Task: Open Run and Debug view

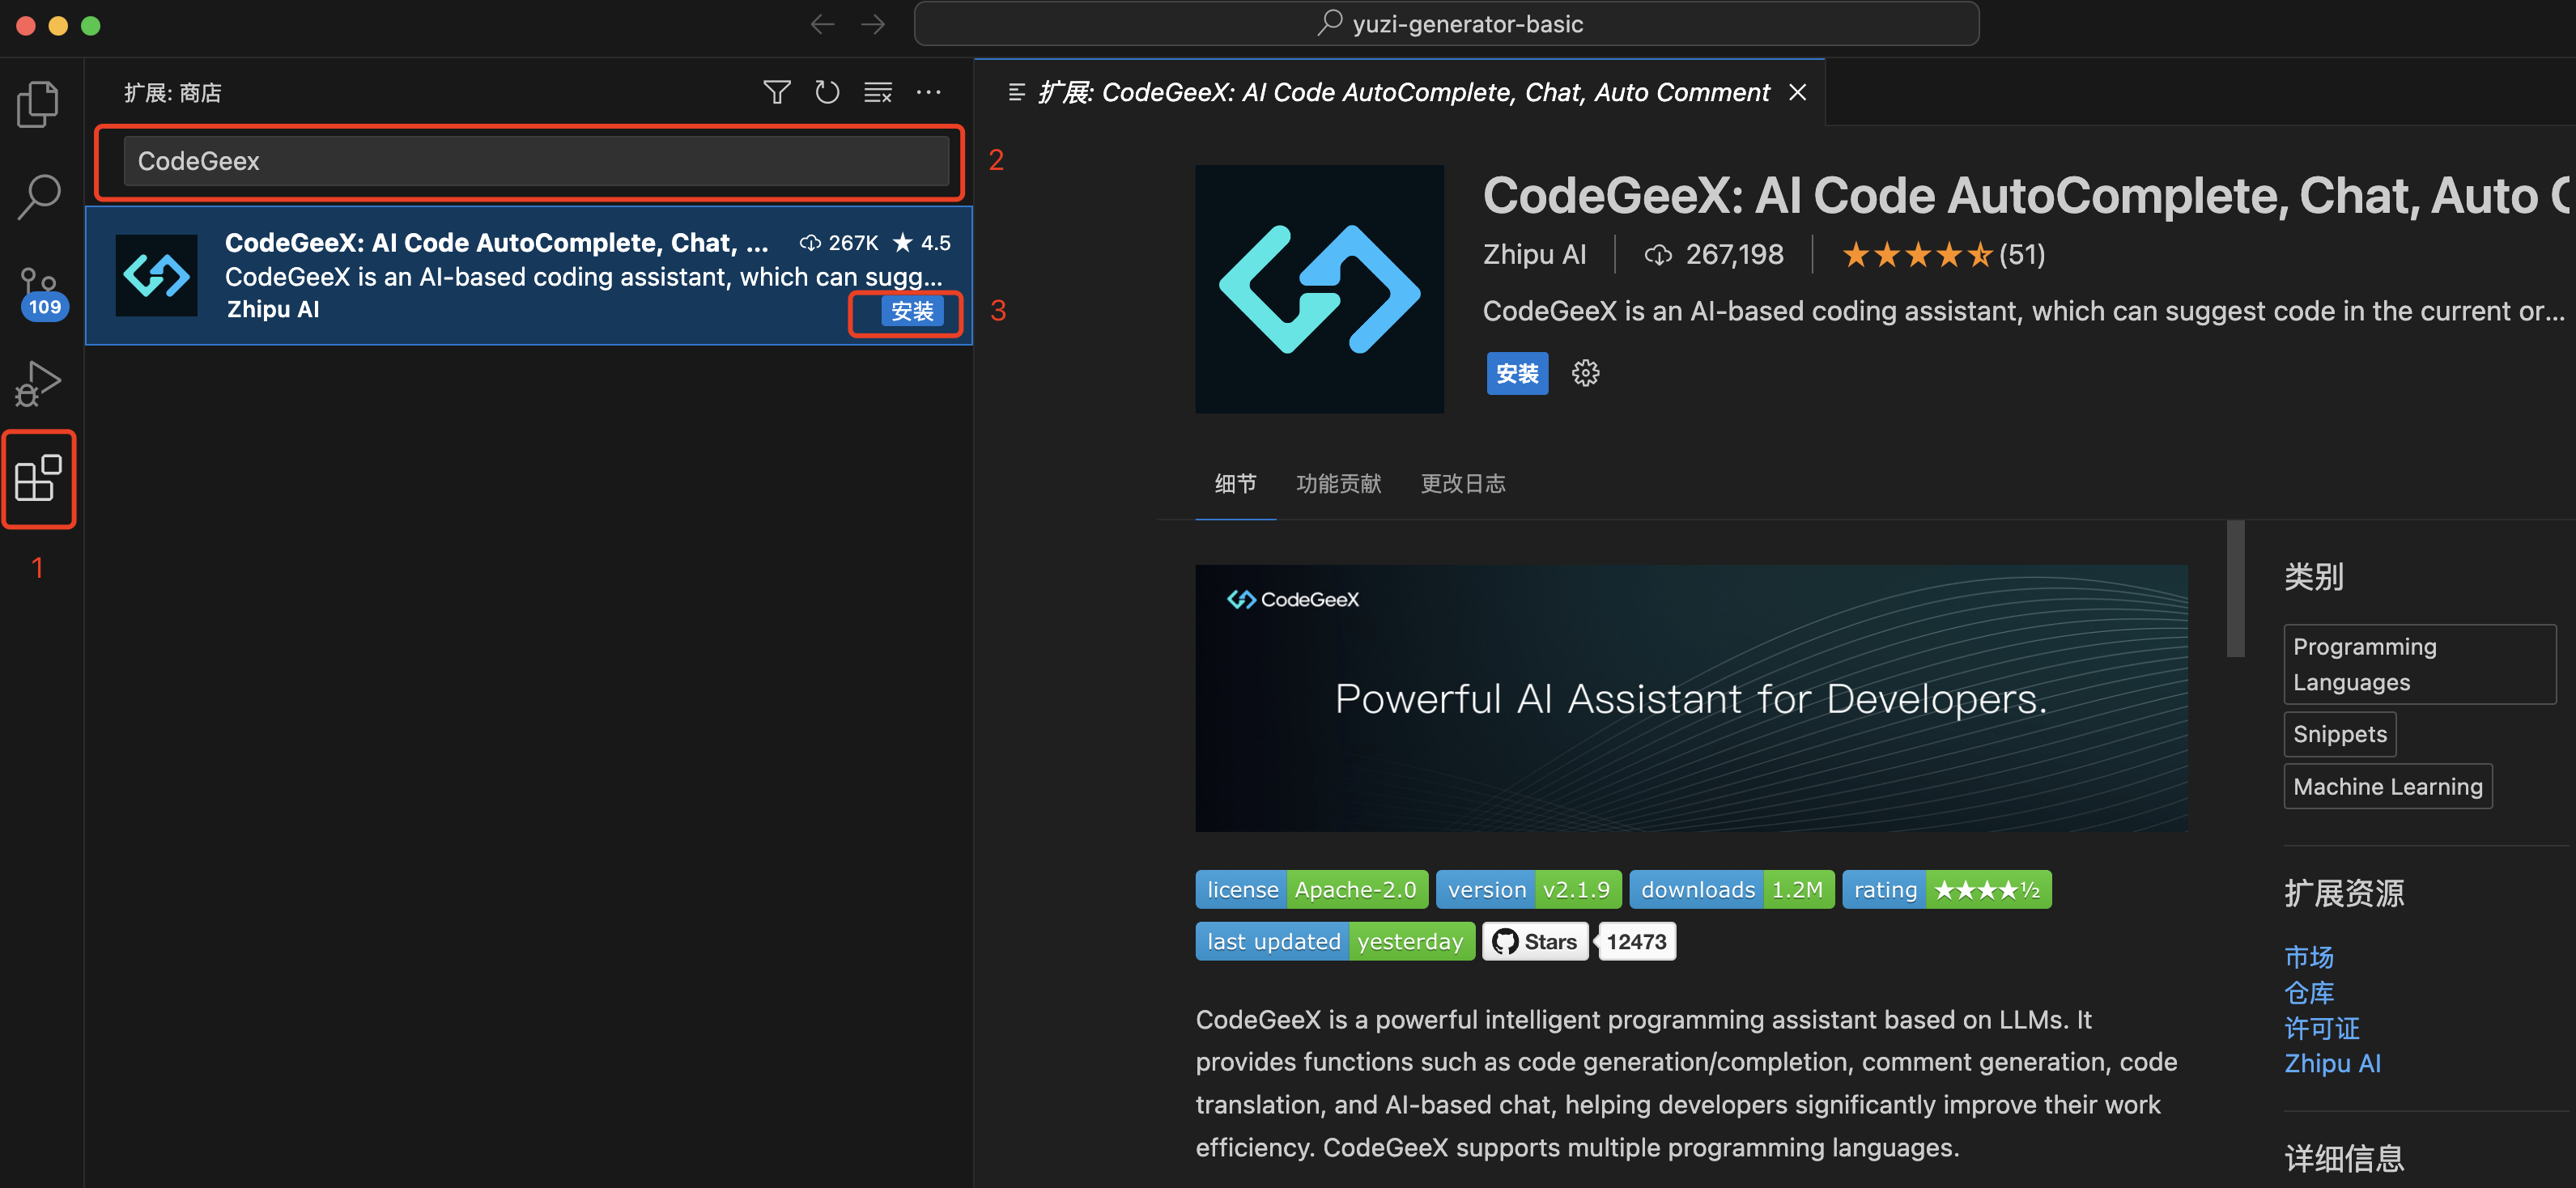Action: (39, 384)
